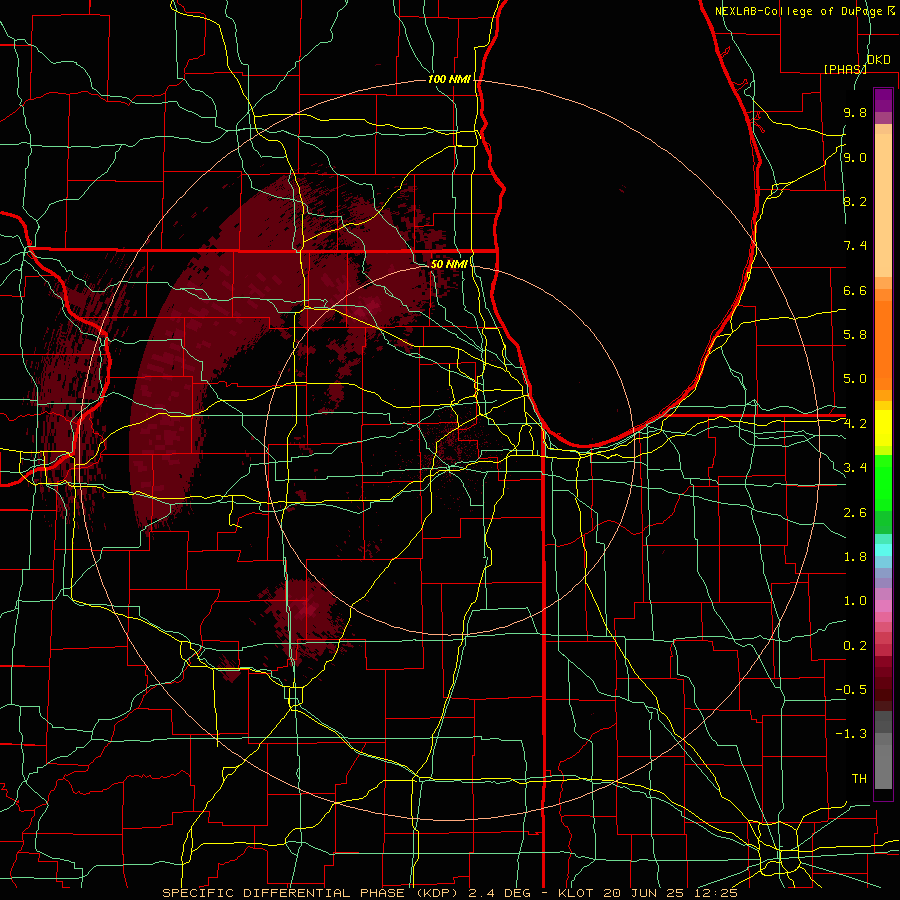
Task: Click the 5.0 scale value
Action: [855, 379]
